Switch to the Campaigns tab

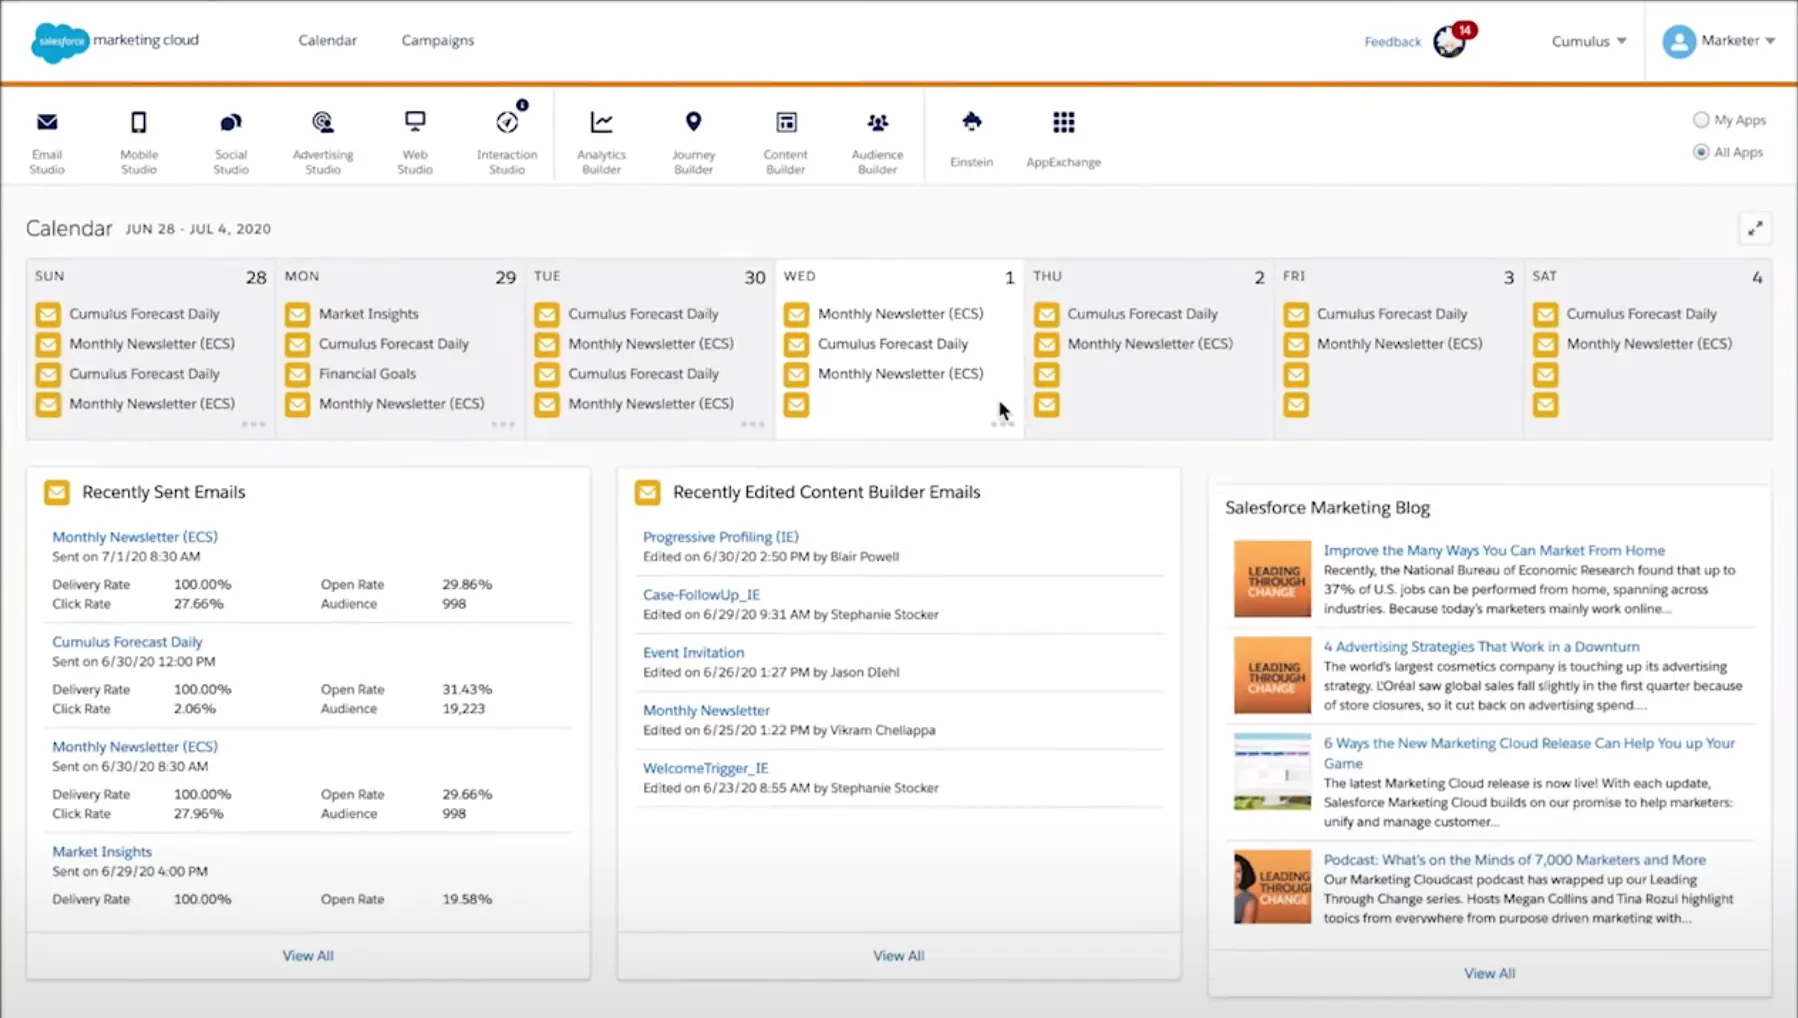[437, 40]
